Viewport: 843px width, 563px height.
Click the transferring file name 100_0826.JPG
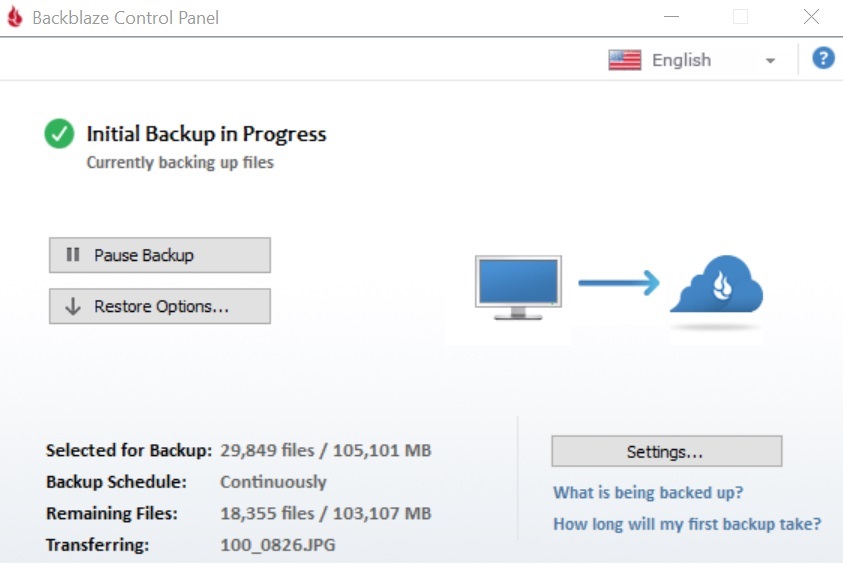(x=277, y=545)
